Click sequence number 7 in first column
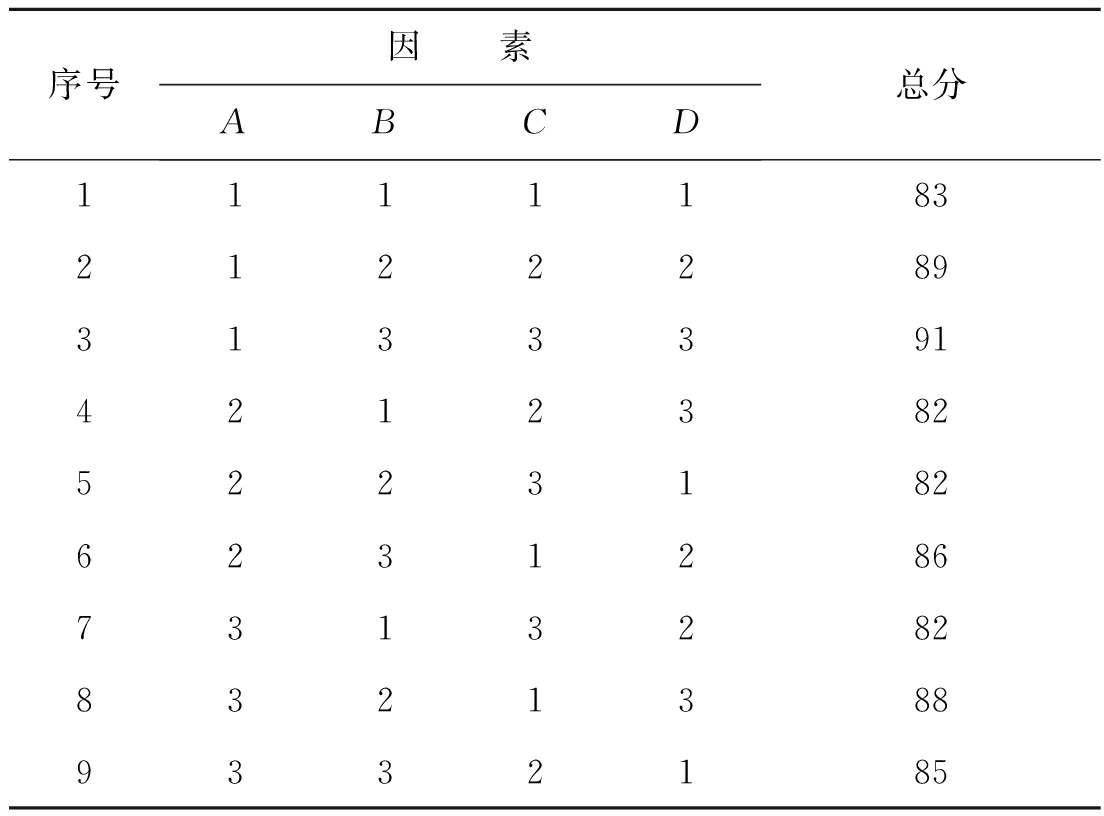Viewport: 1104px width, 816px height. (84, 629)
